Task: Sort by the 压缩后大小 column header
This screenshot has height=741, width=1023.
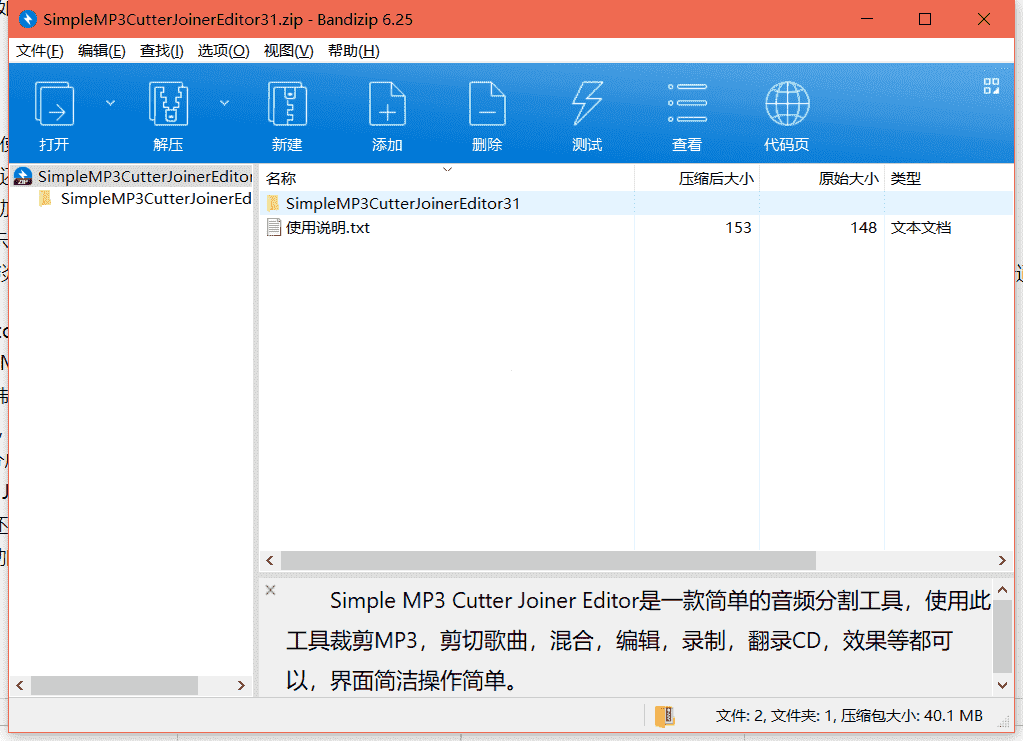Action: tap(697, 178)
